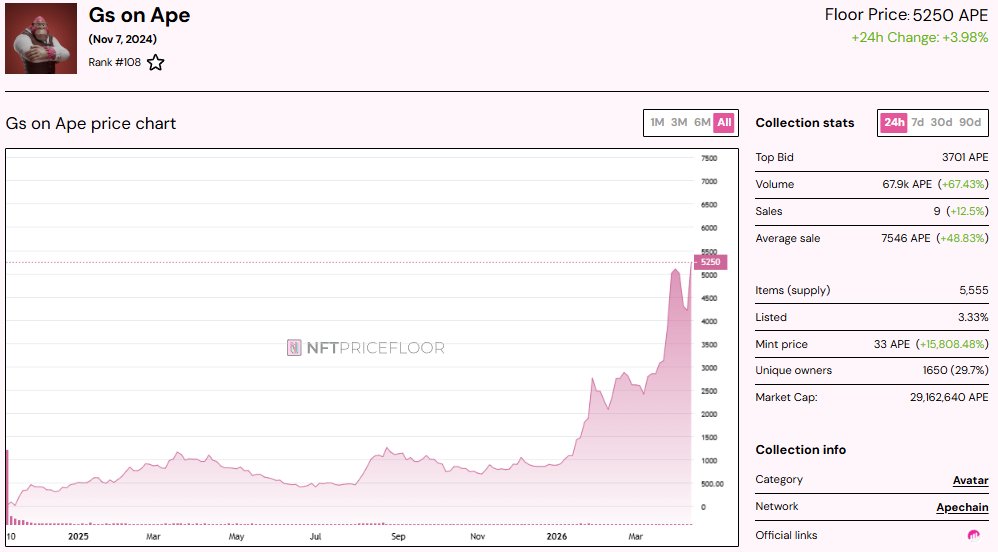Open the Avatar category link
The width and height of the screenshot is (998, 552).
(969, 480)
